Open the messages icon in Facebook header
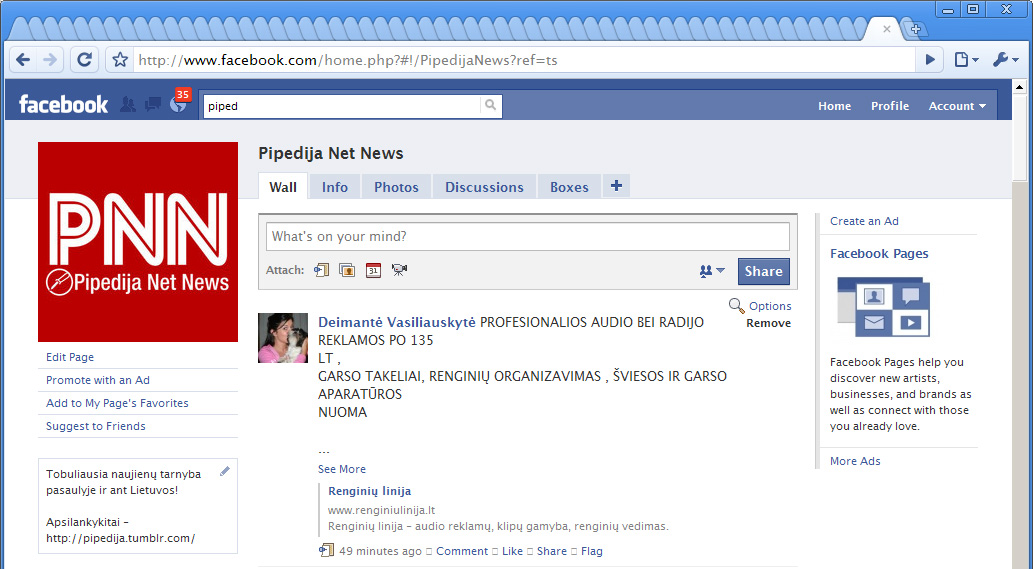 point(153,105)
